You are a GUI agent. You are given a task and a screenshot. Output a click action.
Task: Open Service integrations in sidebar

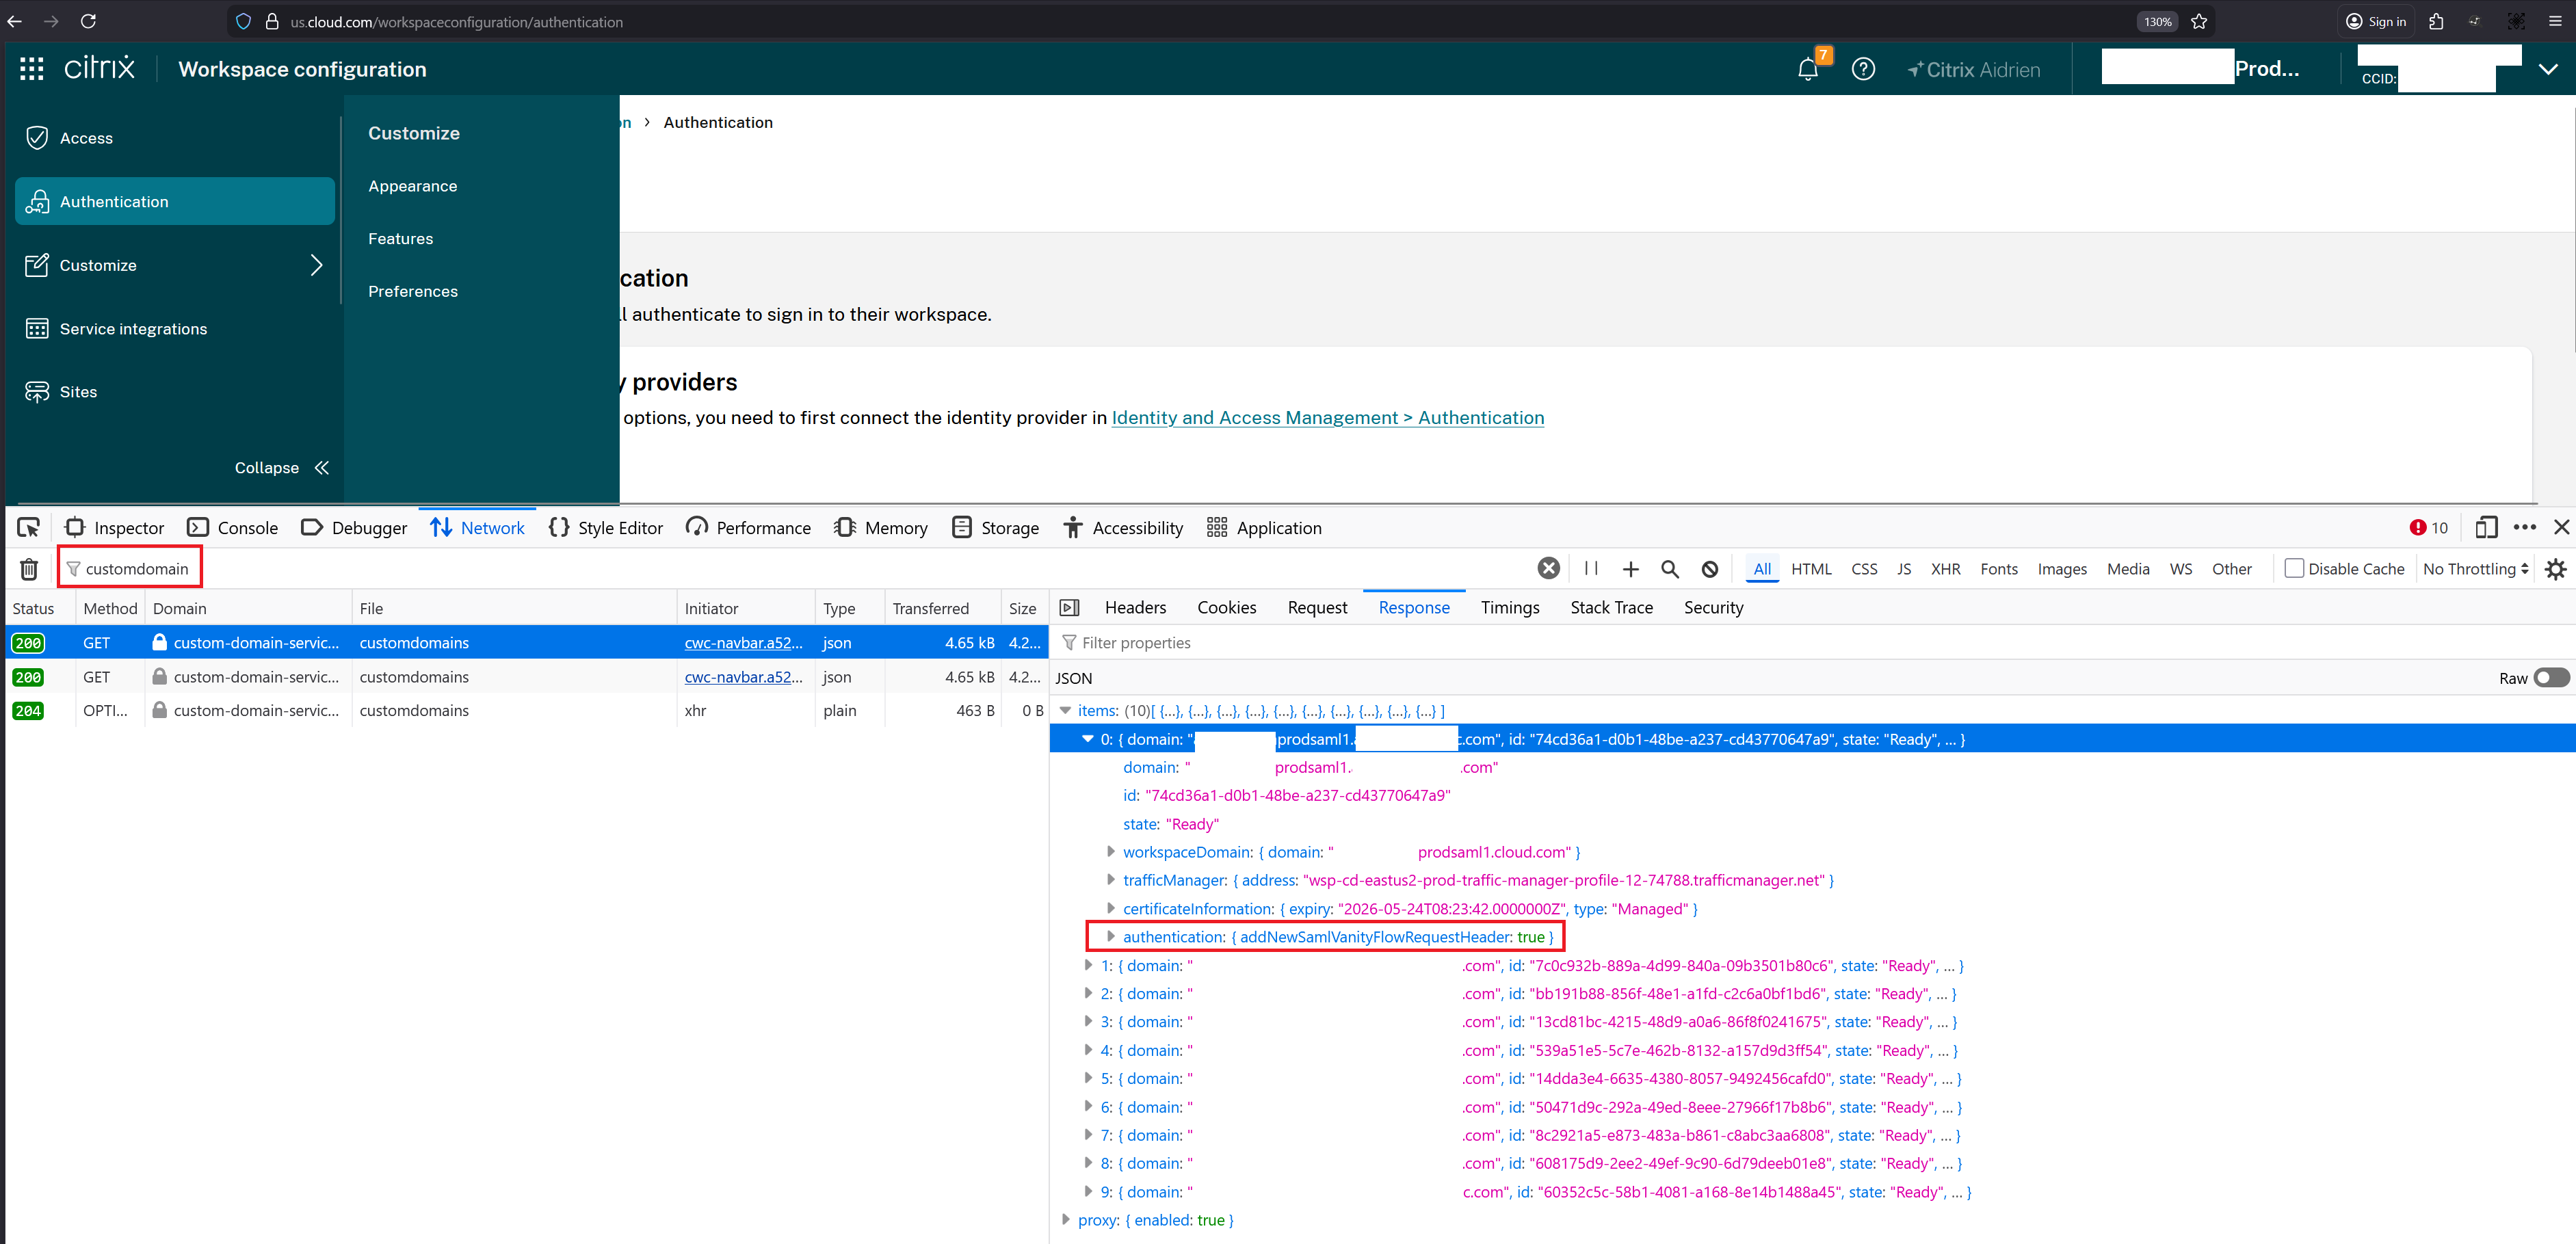[175, 329]
